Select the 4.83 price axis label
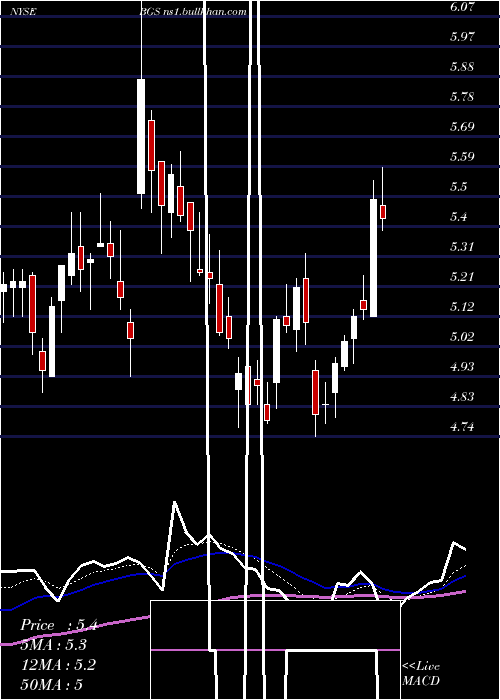 (462, 396)
